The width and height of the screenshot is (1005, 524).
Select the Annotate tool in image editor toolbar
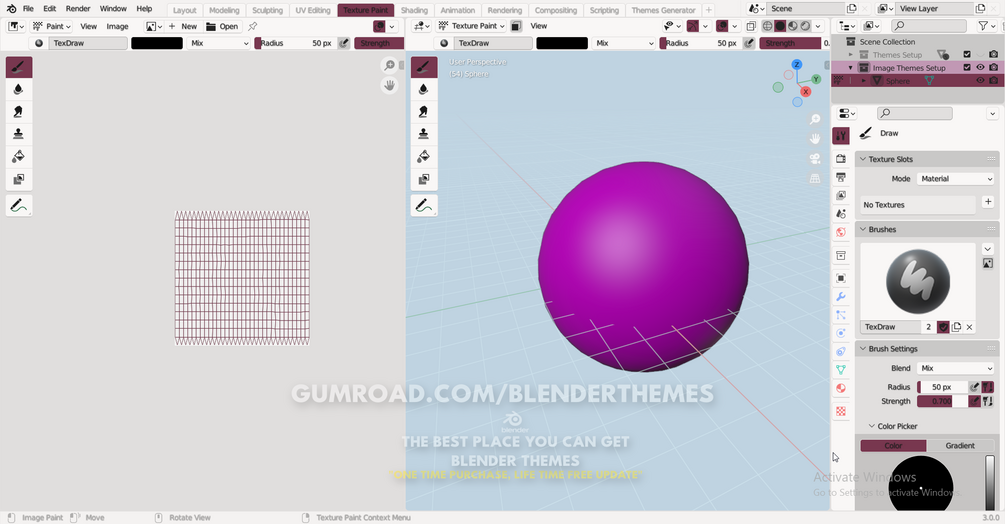[x=19, y=206]
